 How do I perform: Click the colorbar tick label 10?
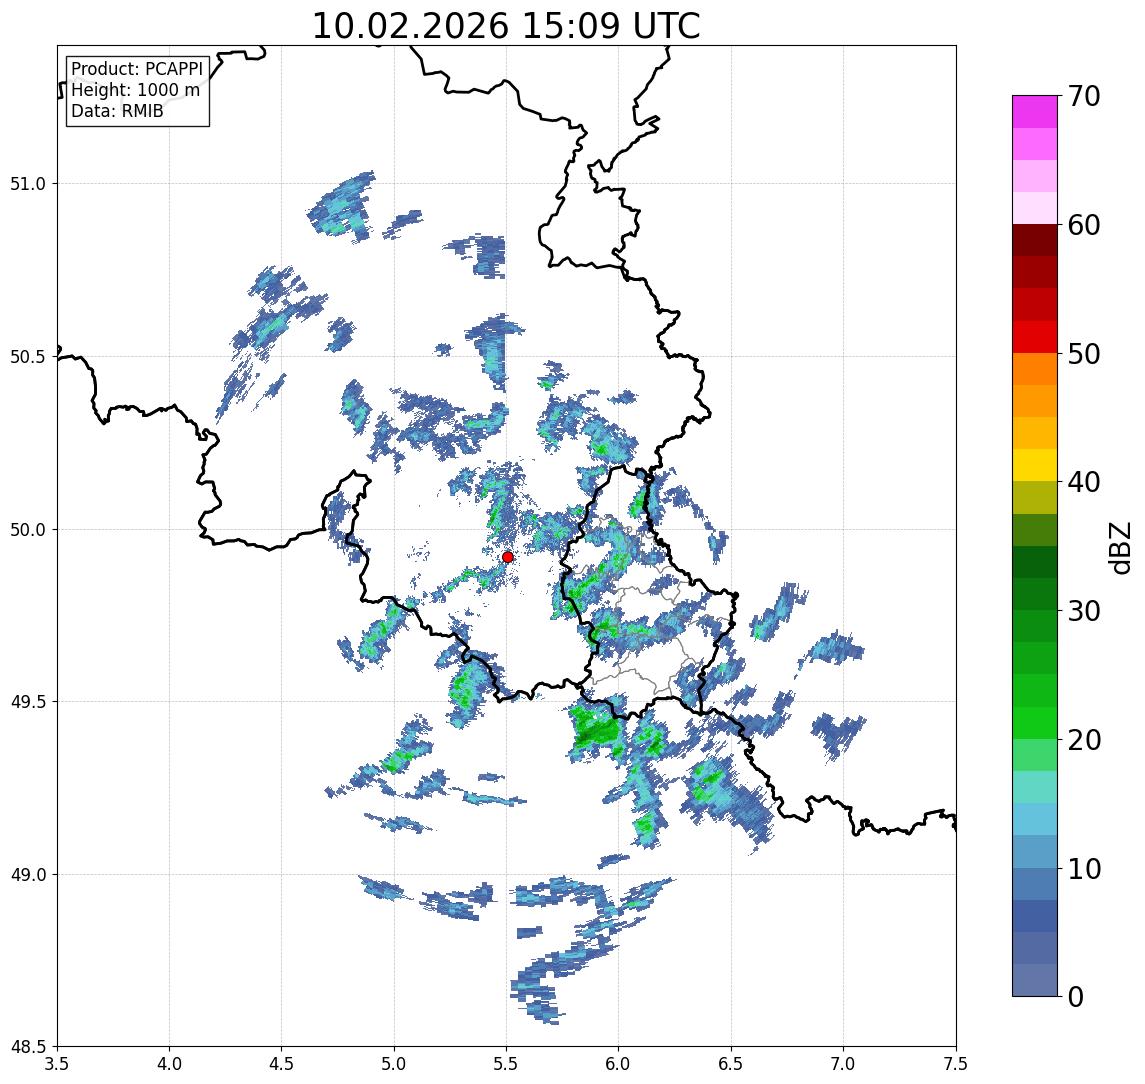point(1084,869)
